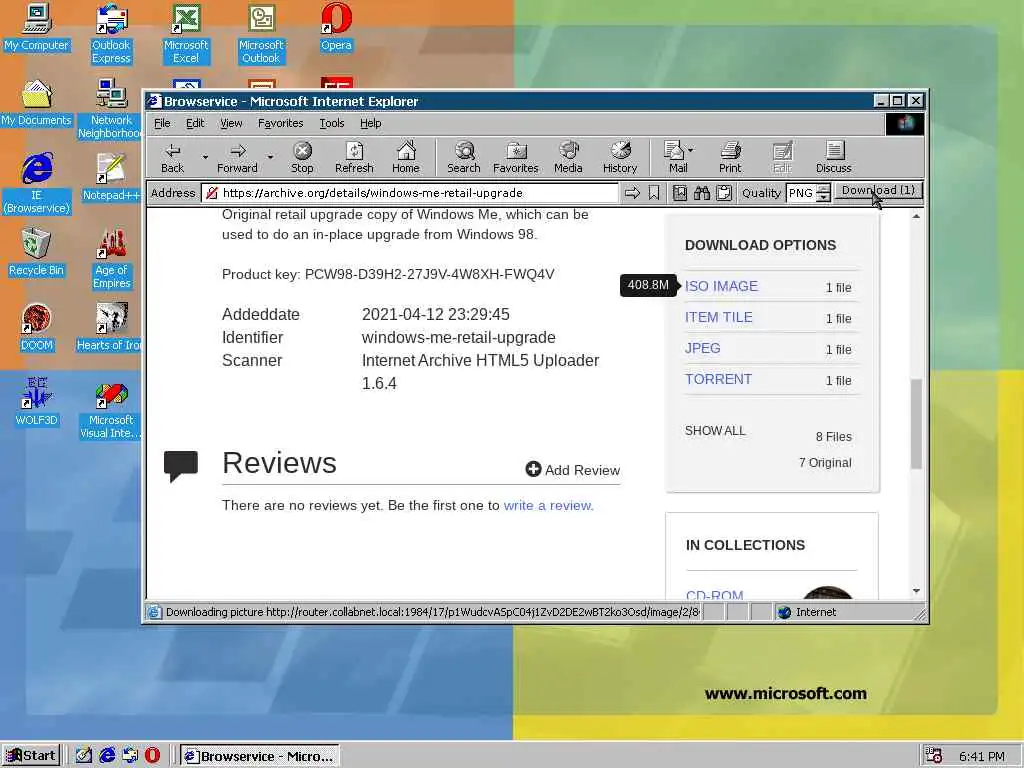Screen dimensions: 1024x768
Task: Select the DOOM desktop icon
Action: pos(37,327)
